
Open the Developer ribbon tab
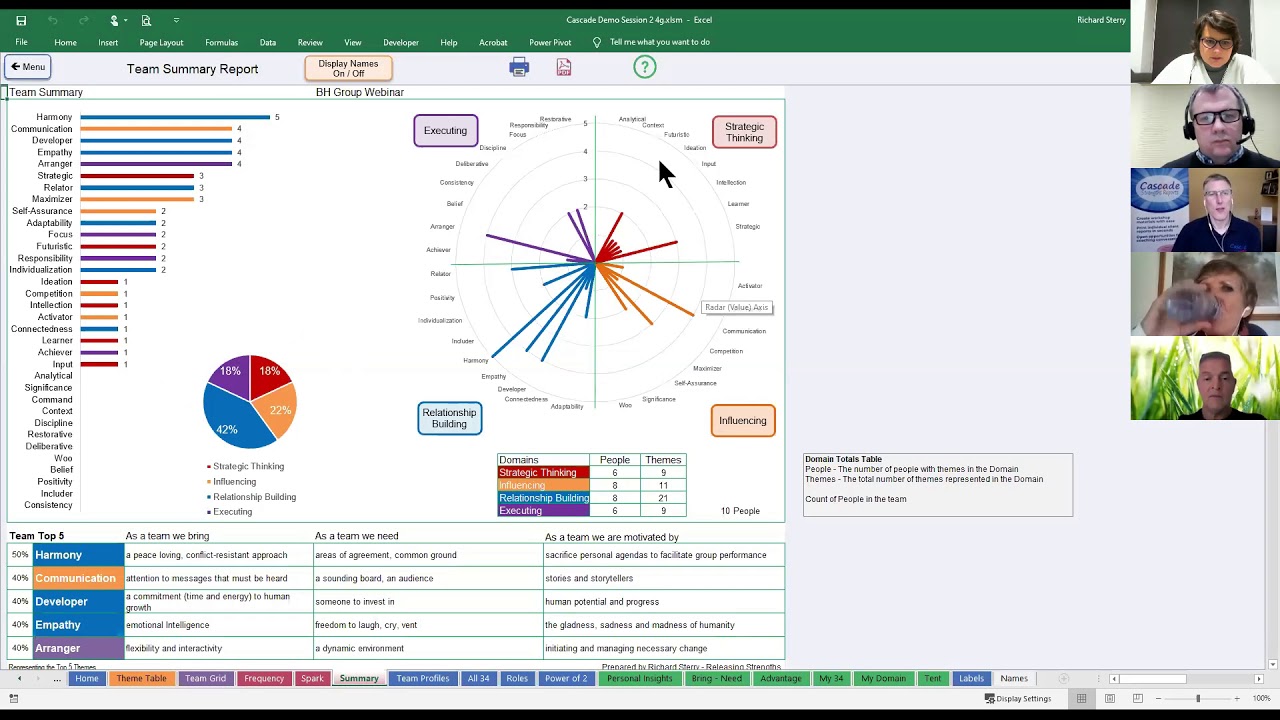pos(401,42)
